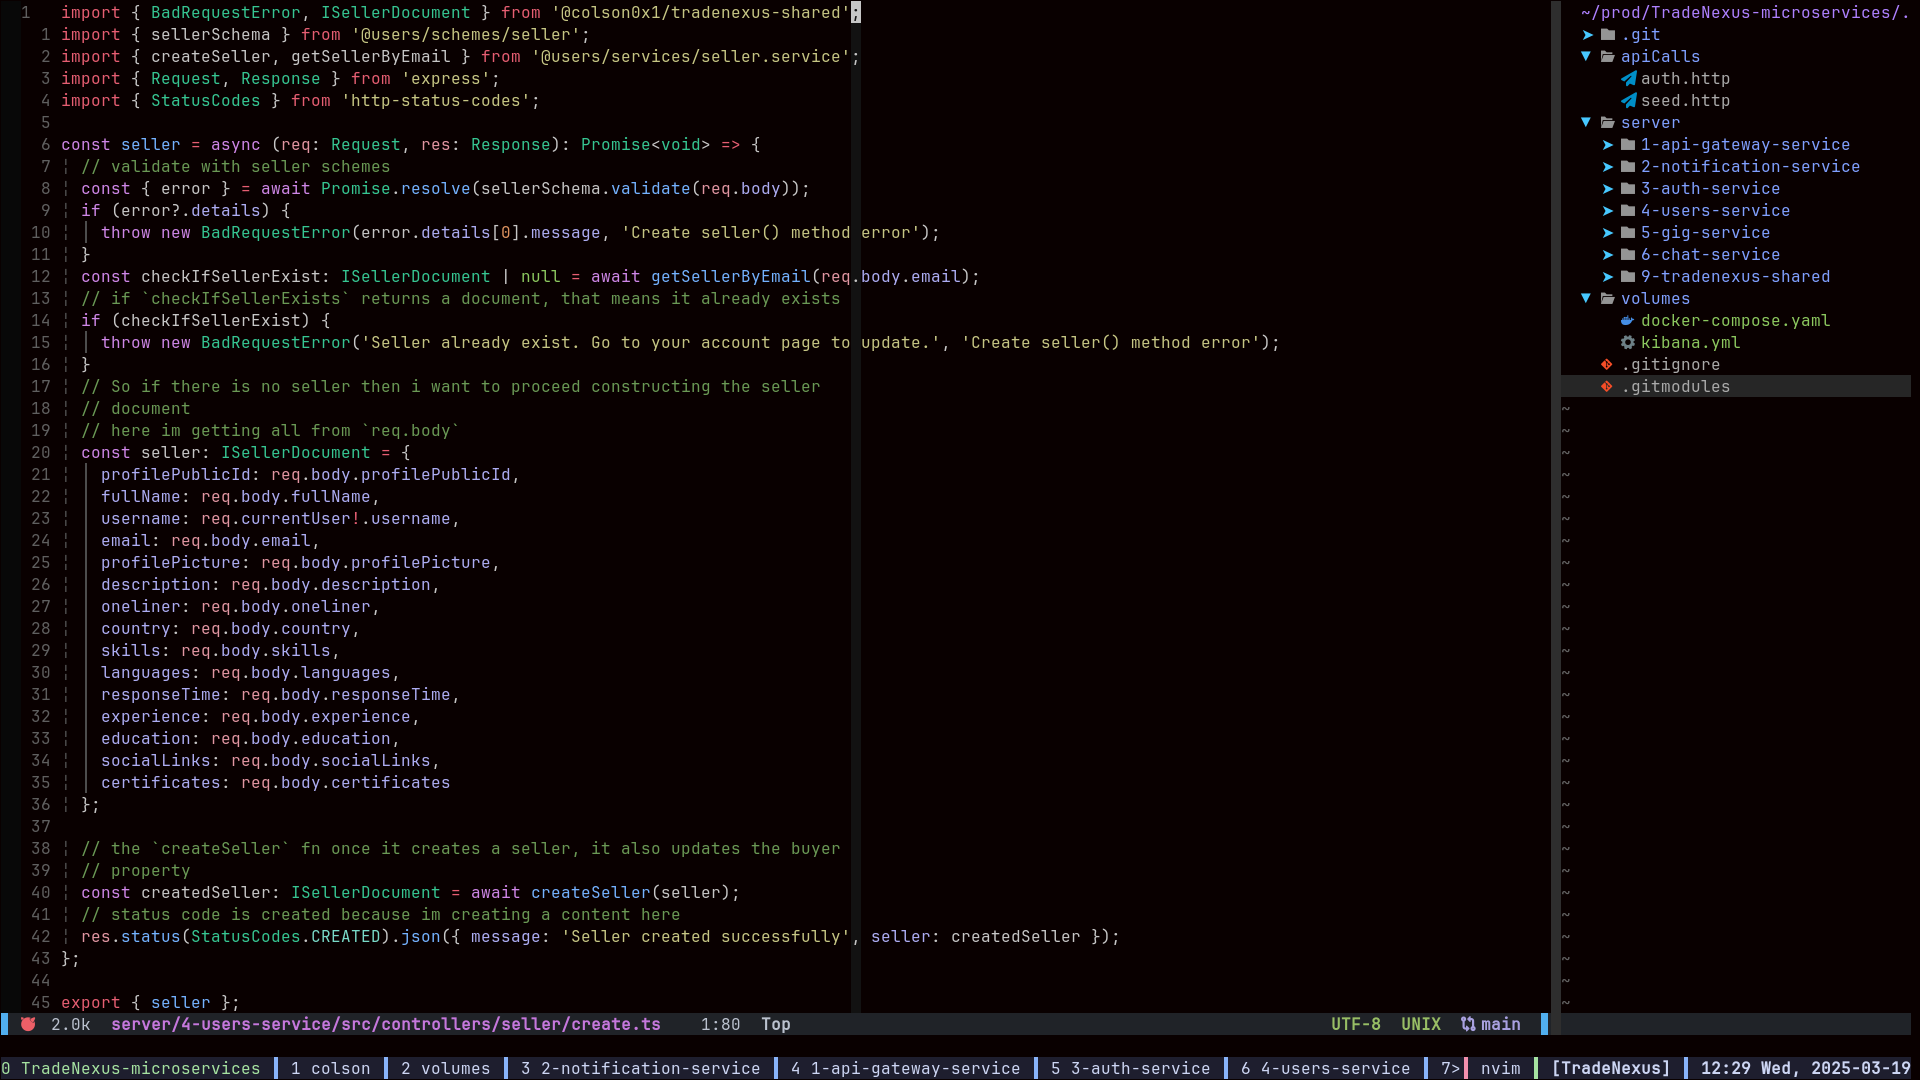The height and width of the screenshot is (1080, 1920).
Task: Click the file path in statusline
Action: 385,1024
